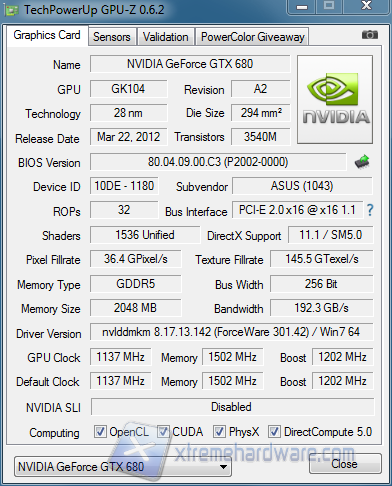Click the Name field NVIDIA GeForce GTX 680
Viewport: 392px width, 486px height.
(190, 64)
